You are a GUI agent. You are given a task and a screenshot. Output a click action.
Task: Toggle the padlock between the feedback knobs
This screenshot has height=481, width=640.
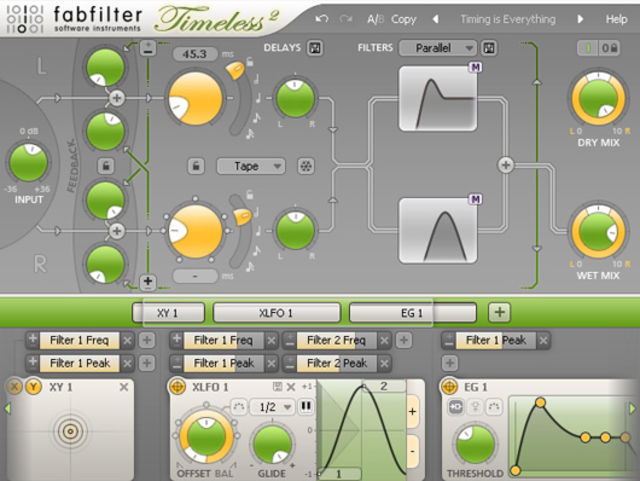pyautogui.click(x=106, y=166)
